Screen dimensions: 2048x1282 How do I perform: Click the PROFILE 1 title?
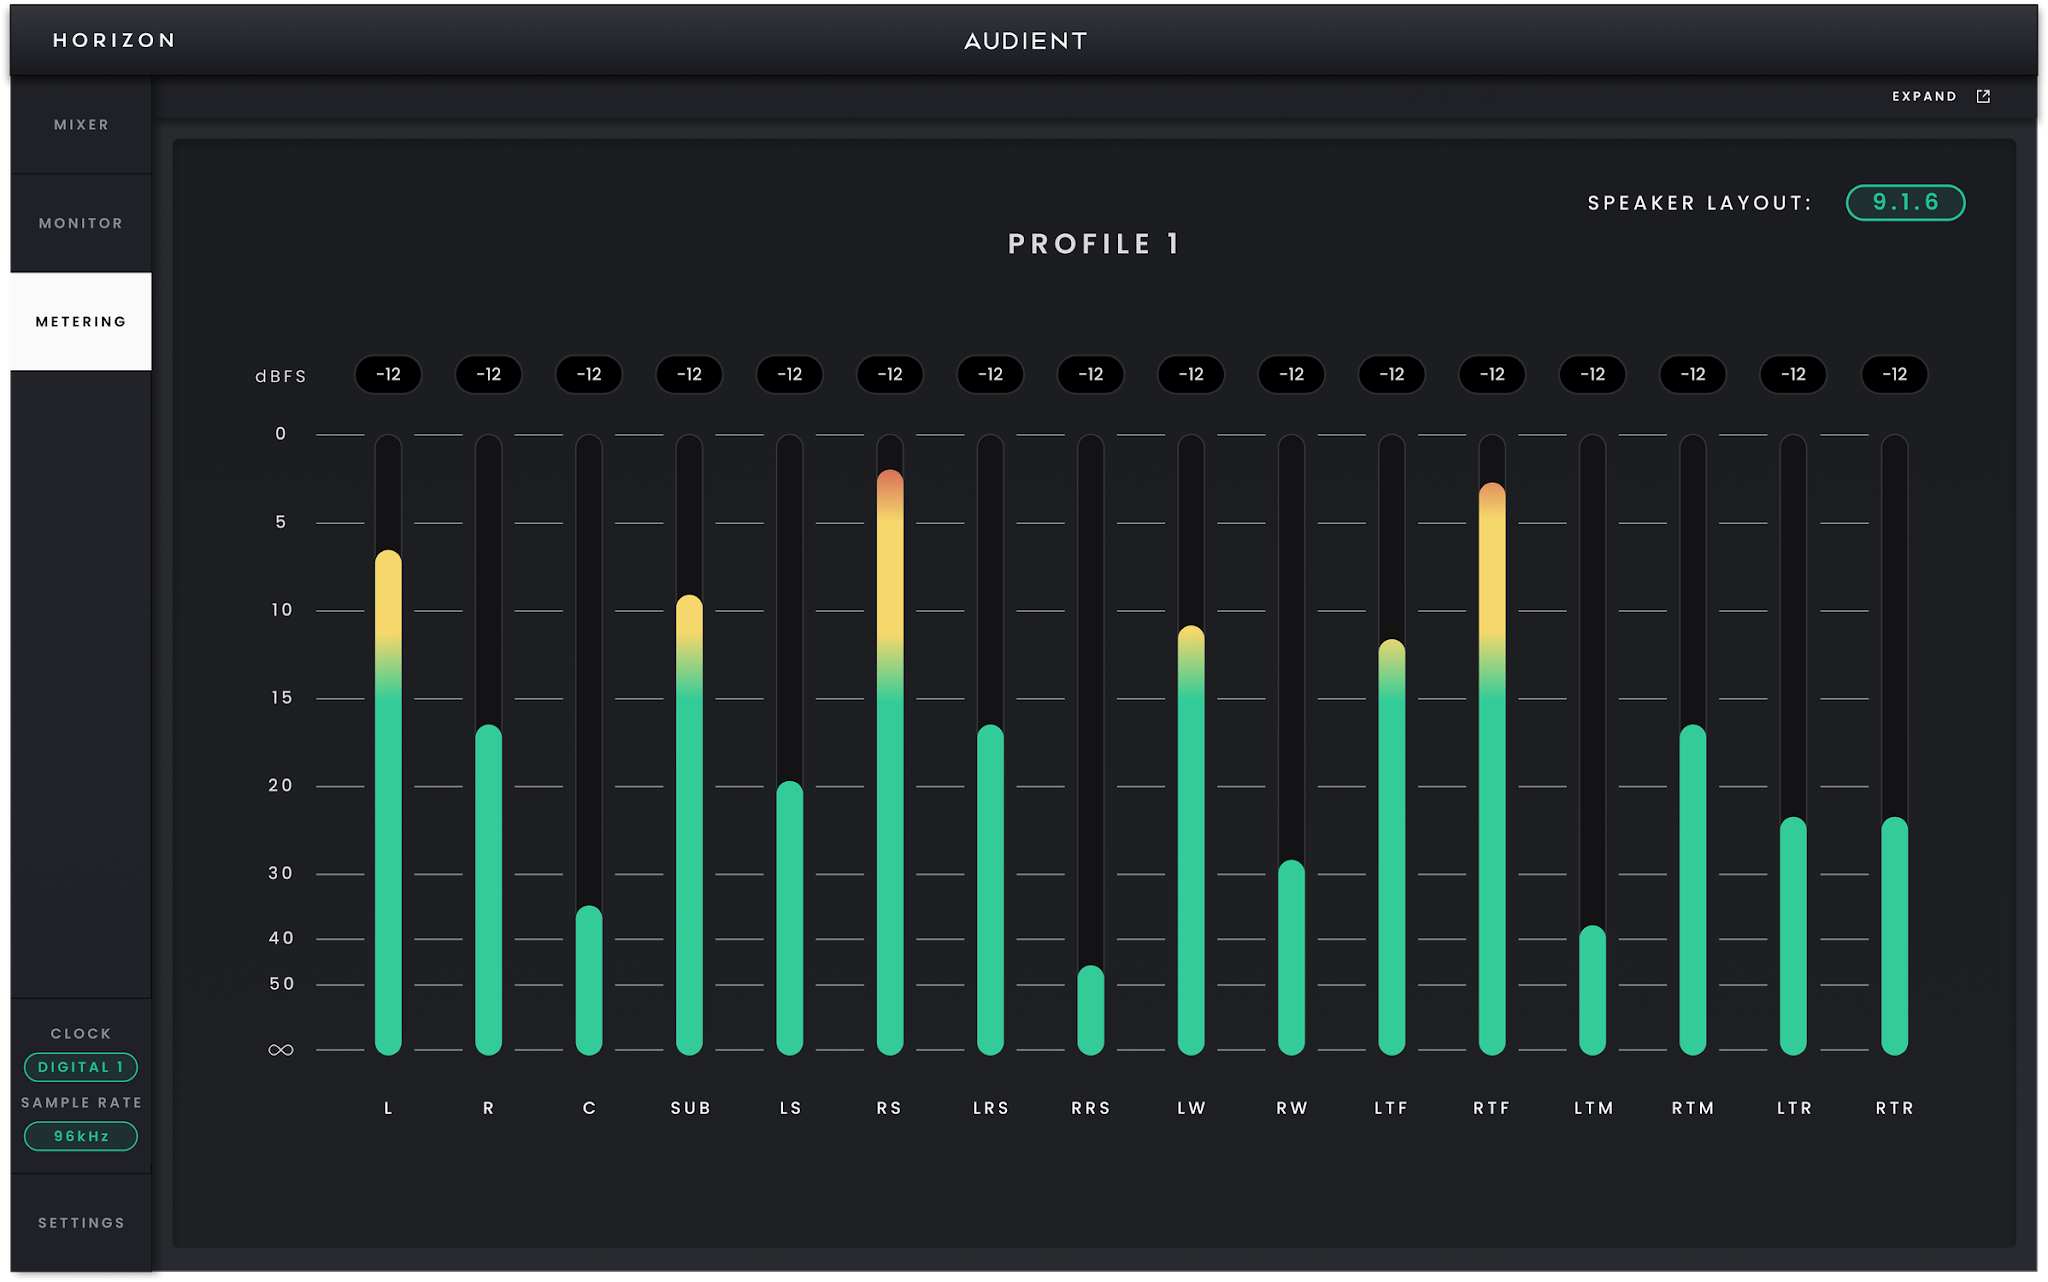[1094, 244]
